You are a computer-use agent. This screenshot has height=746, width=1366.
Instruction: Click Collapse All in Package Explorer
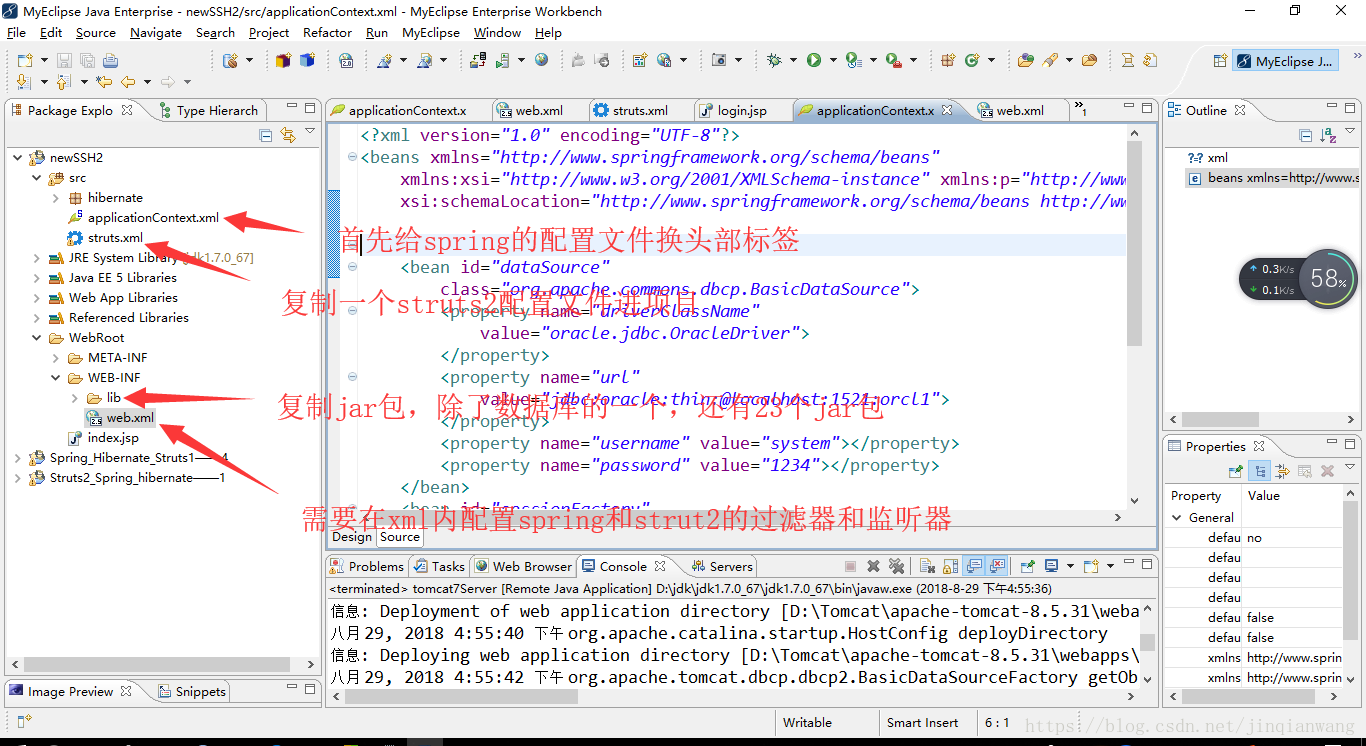coord(266,135)
